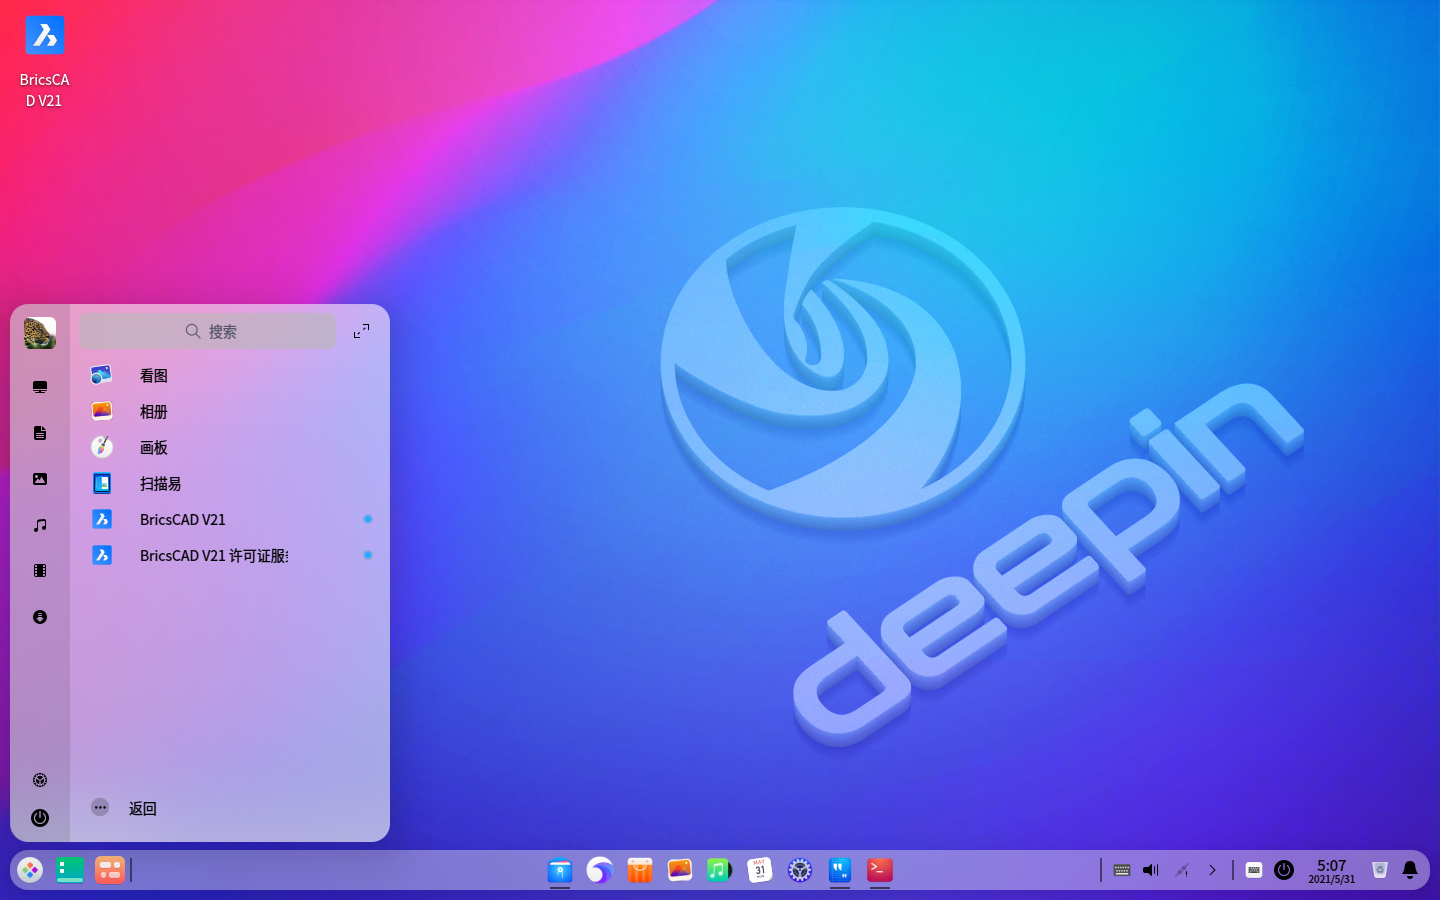This screenshot has height=900, width=1440.
Task: Open the App Store from the dock
Action: pos(640,870)
